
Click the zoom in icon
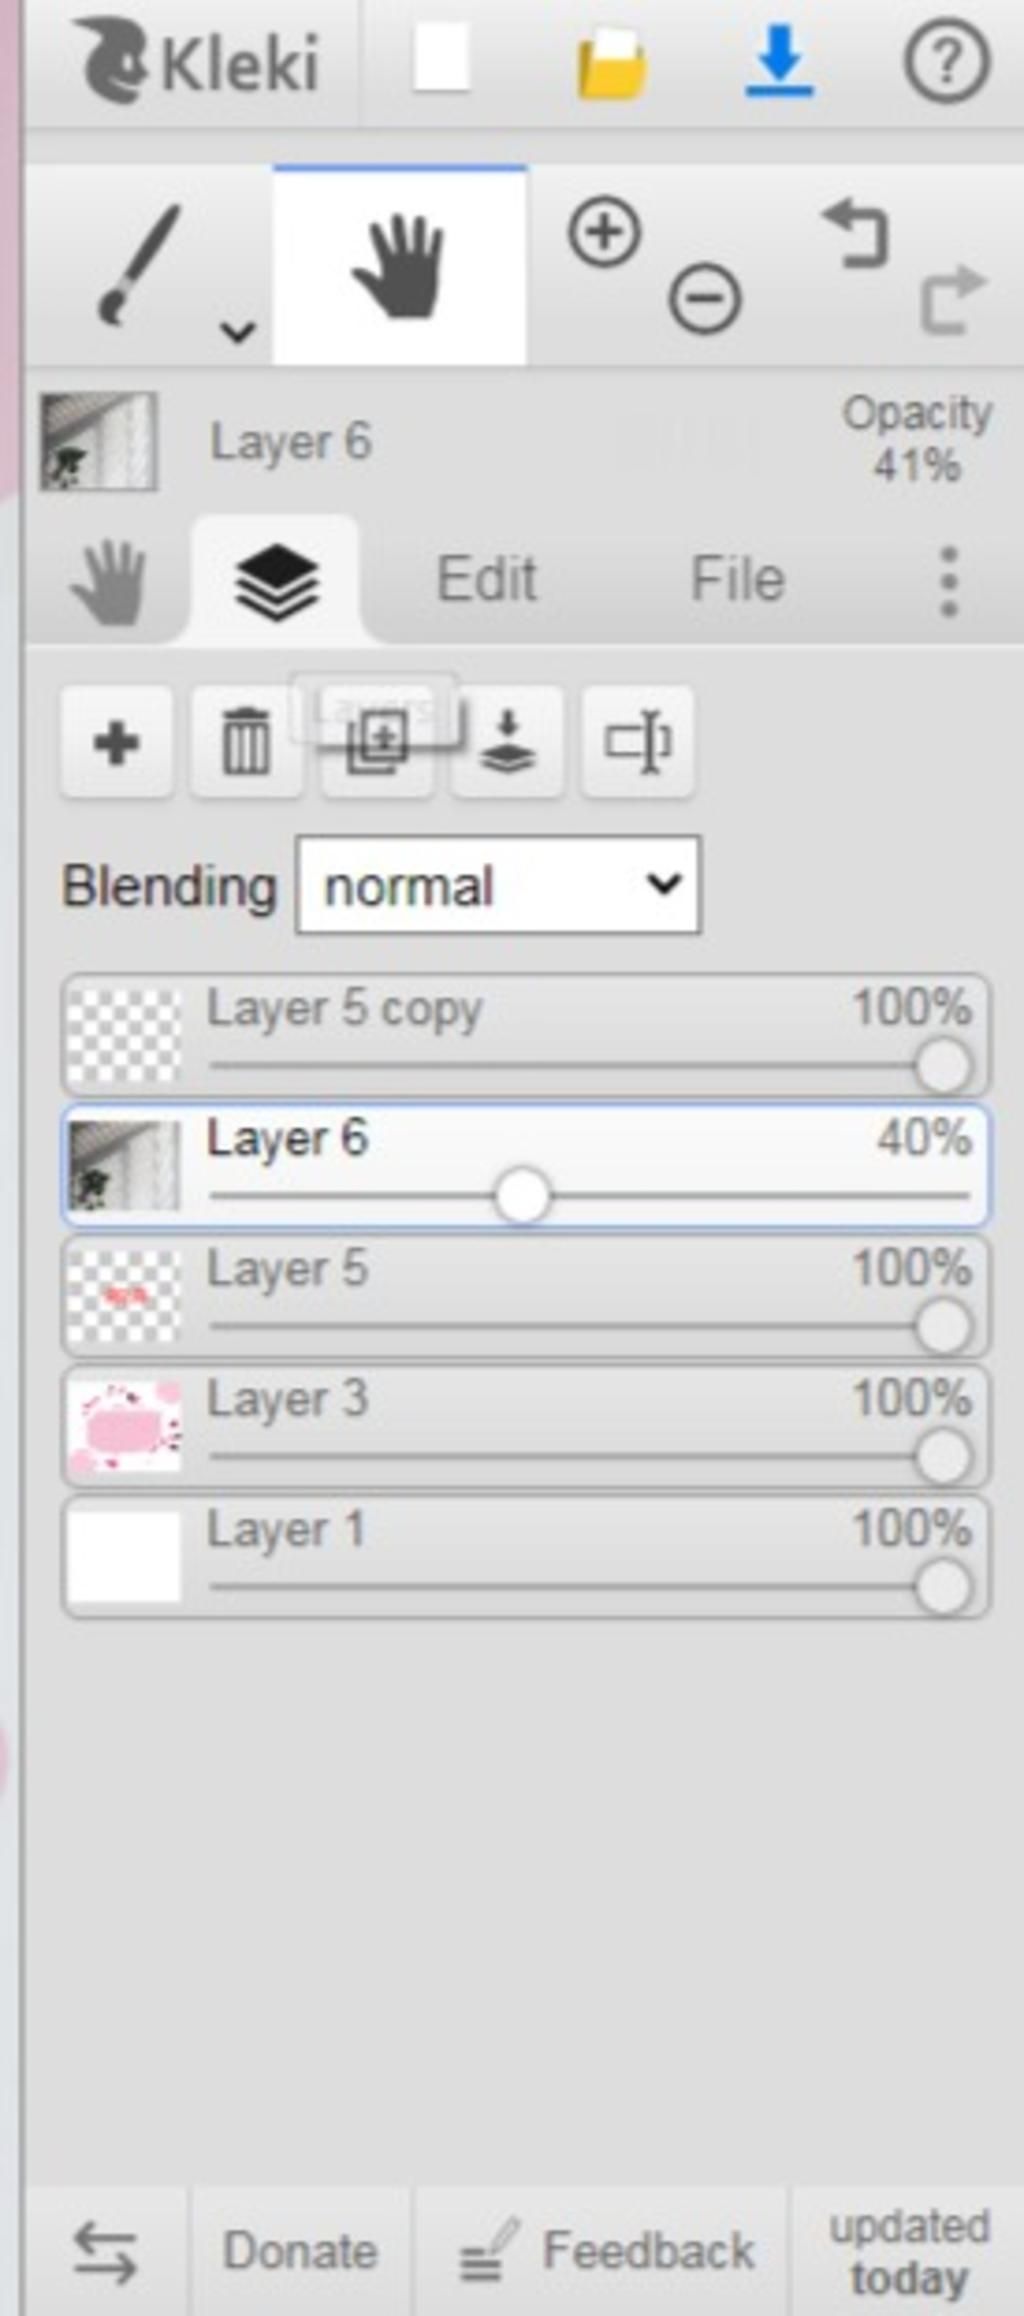pyautogui.click(x=604, y=233)
